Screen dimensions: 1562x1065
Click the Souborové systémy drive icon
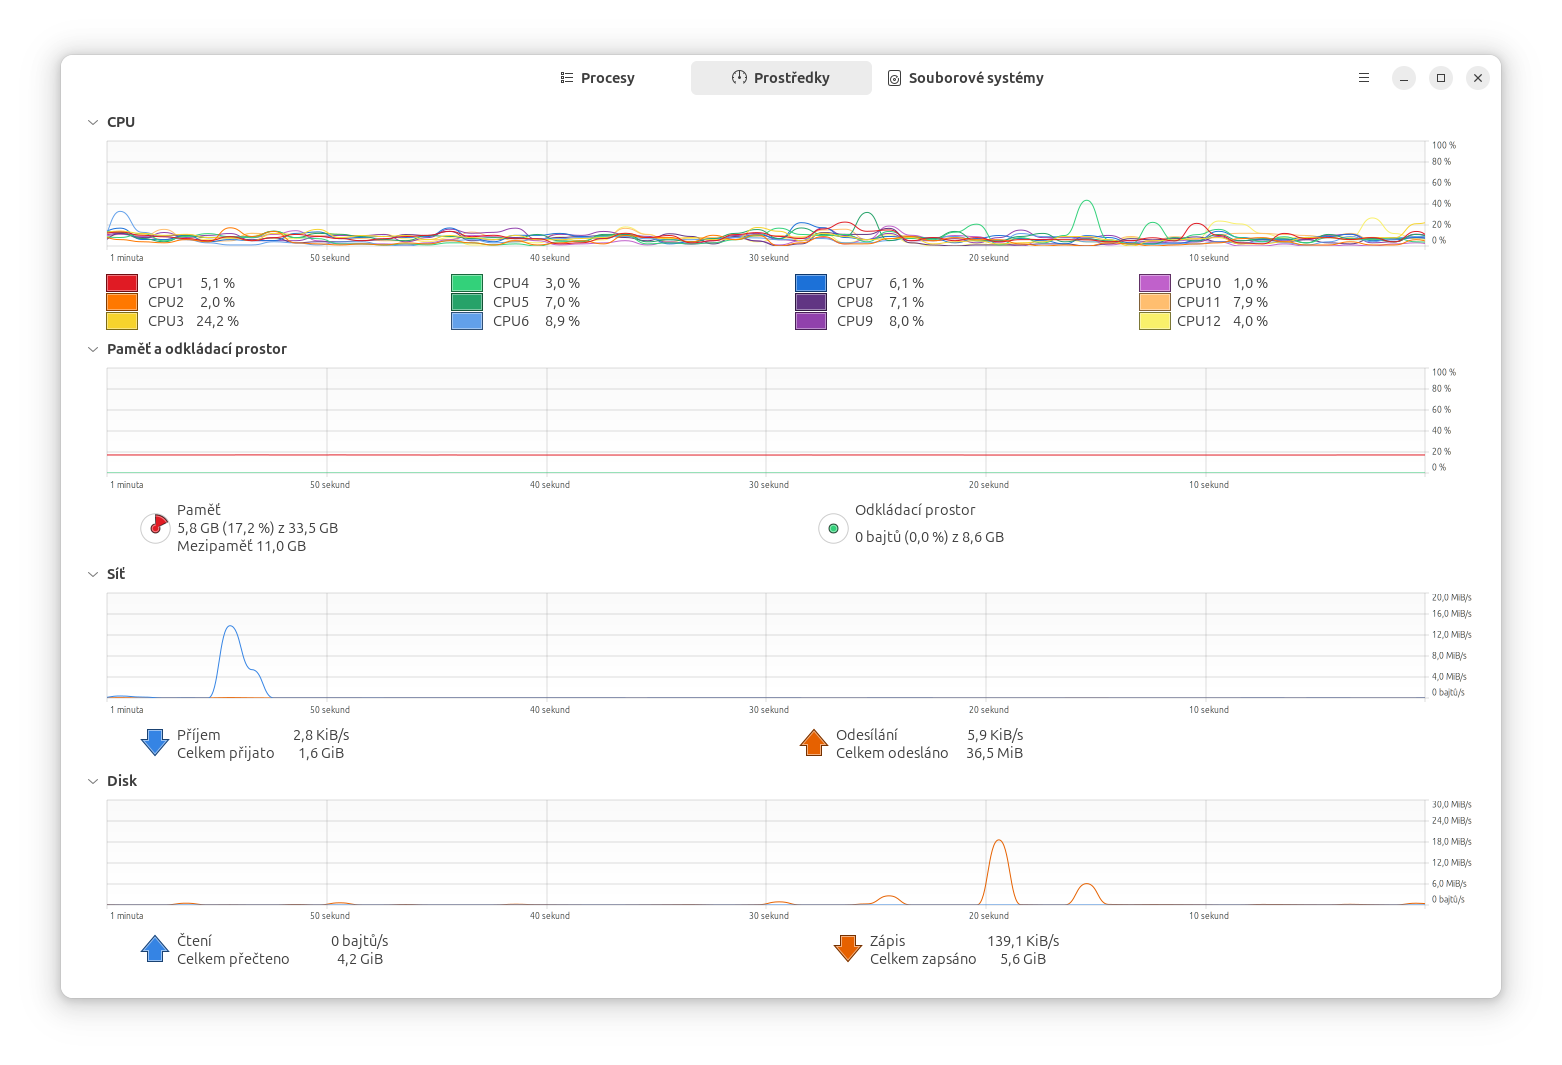(x=893, y=77)
